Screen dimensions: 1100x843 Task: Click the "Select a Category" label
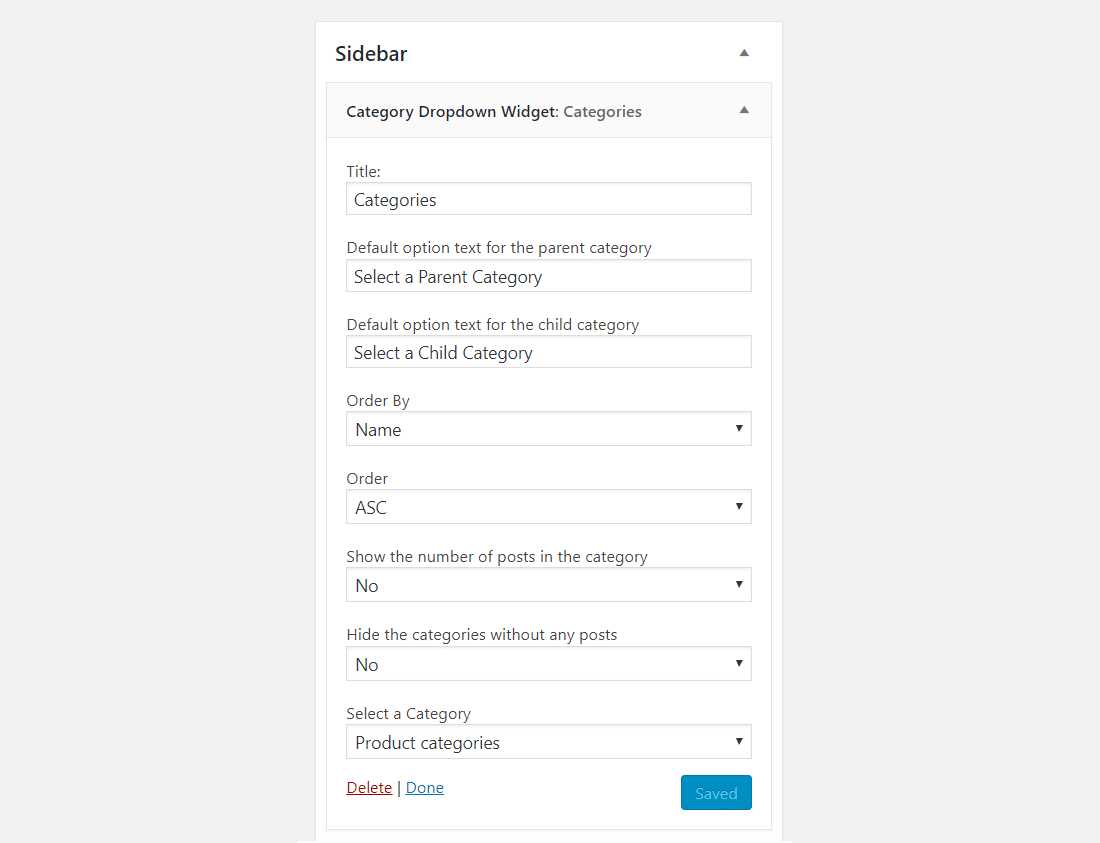408,714
